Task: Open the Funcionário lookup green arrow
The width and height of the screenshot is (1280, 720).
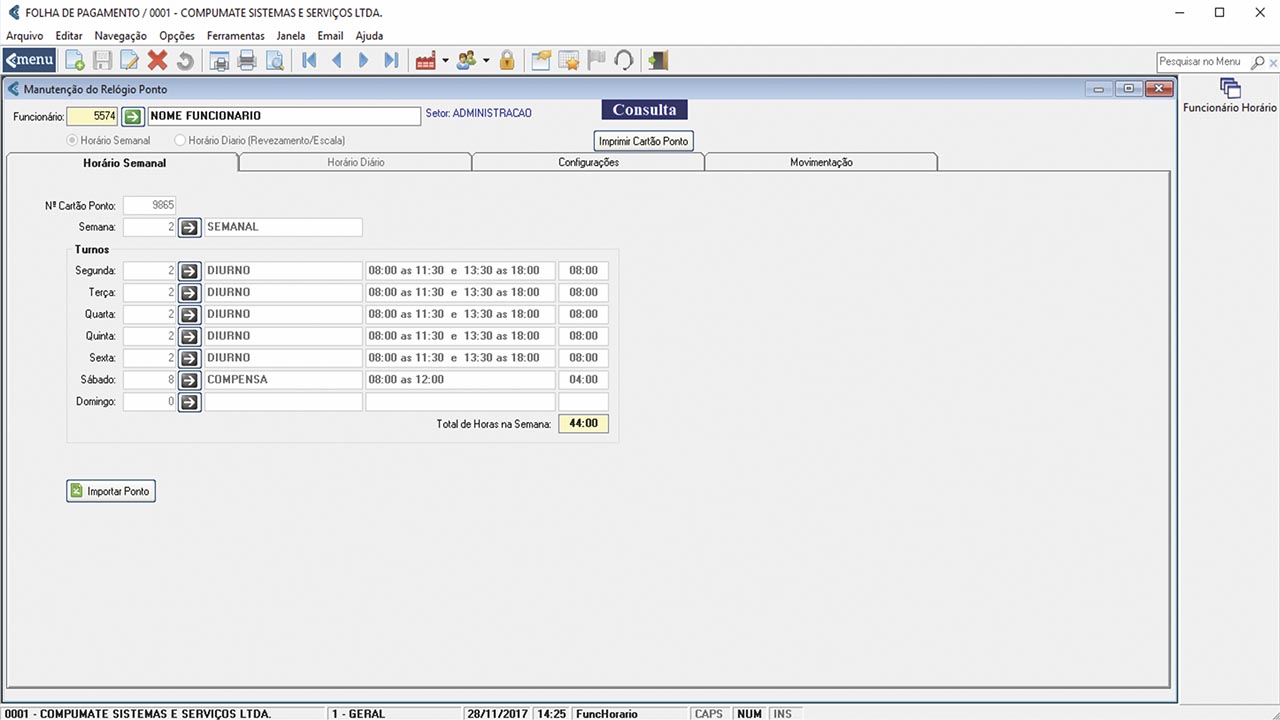Action: (x=133, y=116)
